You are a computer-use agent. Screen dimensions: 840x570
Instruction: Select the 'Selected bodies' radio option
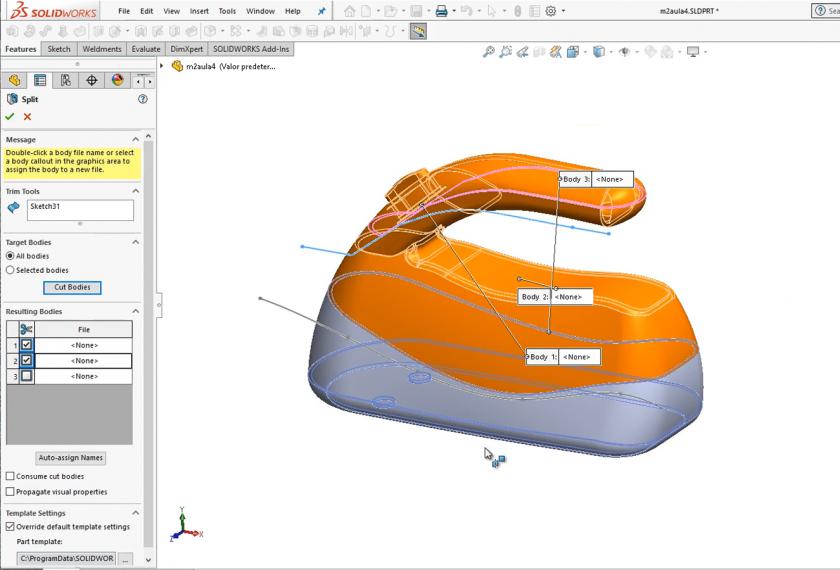click(x=11, y=270)
